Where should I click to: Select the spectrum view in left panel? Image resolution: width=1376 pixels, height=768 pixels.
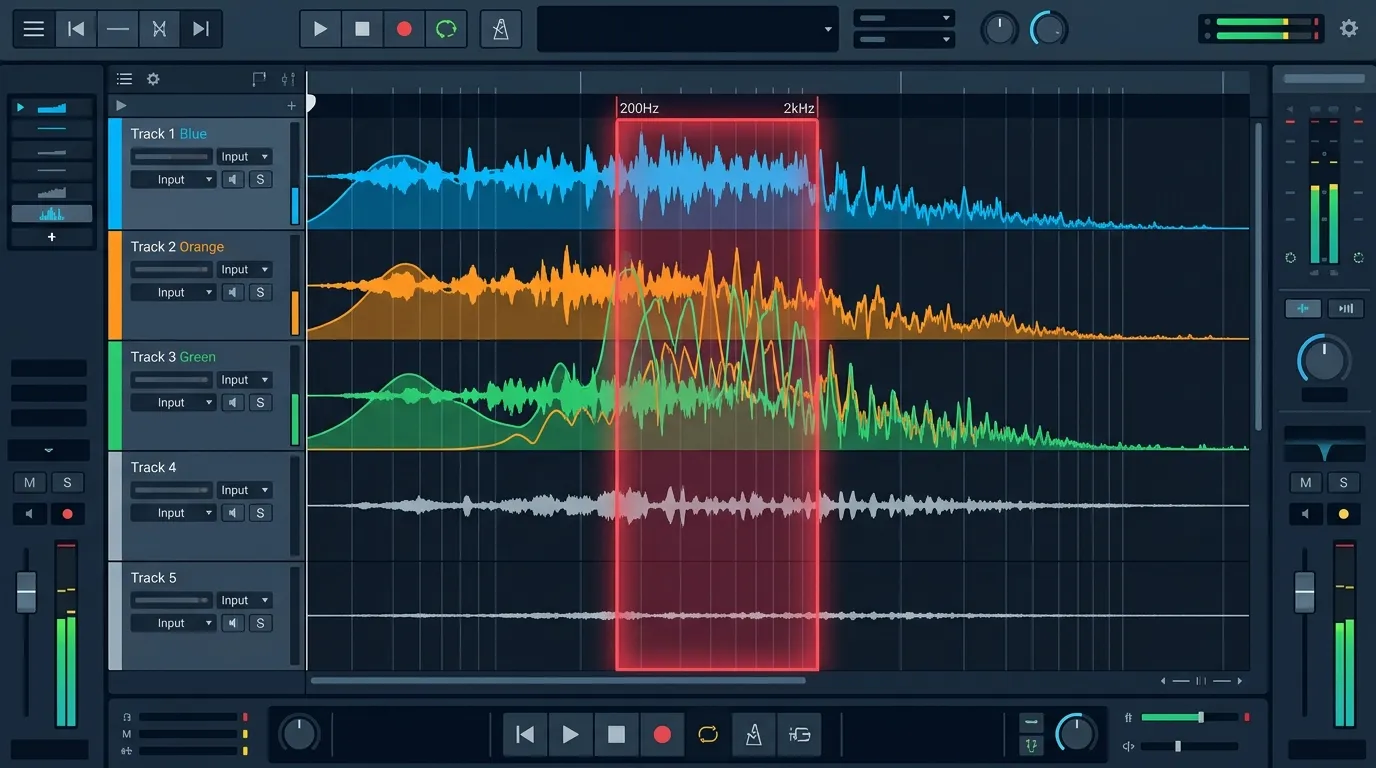coord(52,214)
